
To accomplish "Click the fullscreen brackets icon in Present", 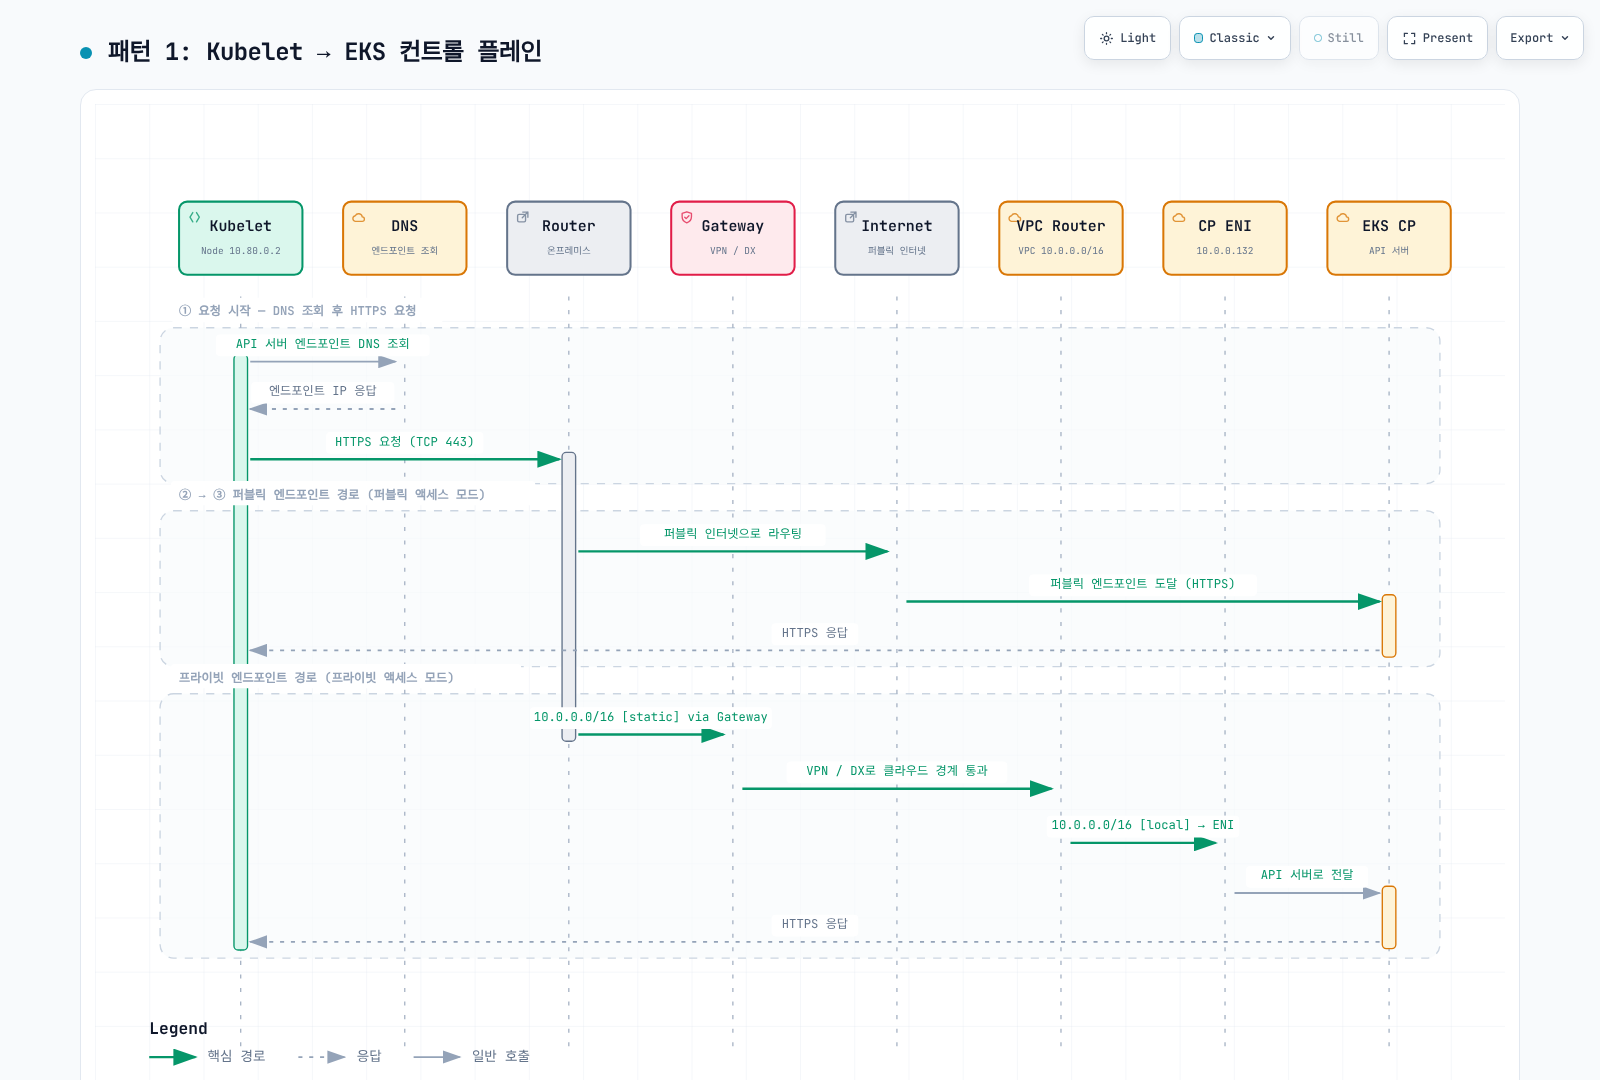I will (1409, 38).
